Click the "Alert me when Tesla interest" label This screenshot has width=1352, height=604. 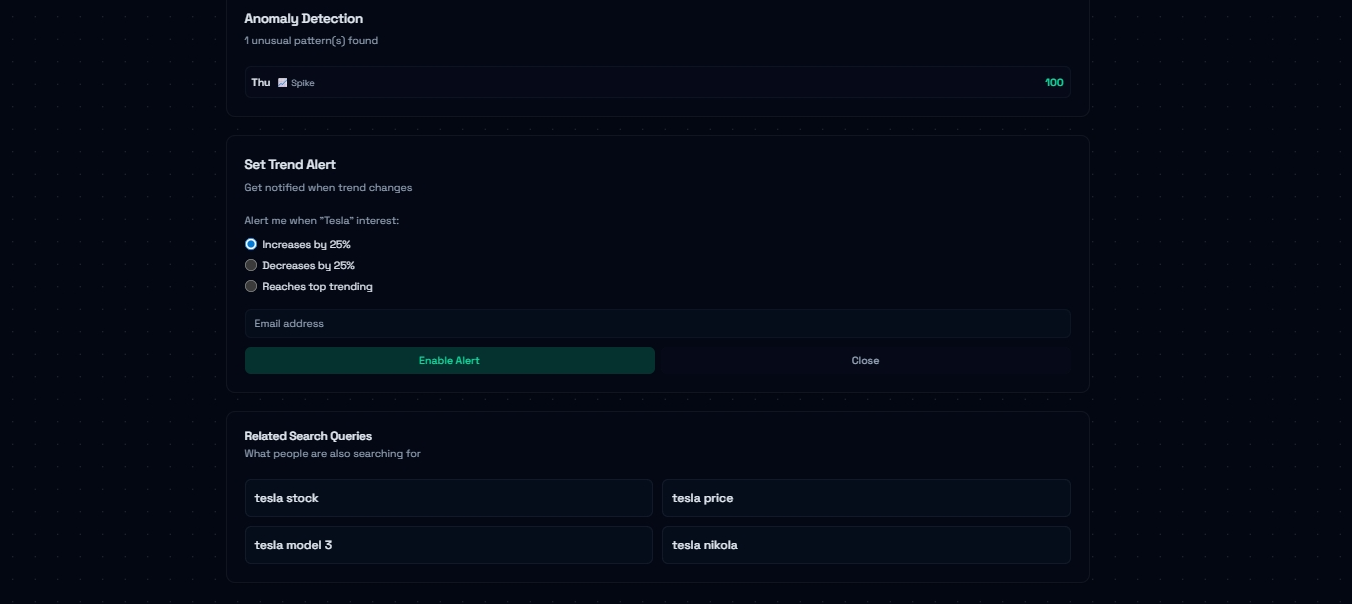click(x=321, y=220)
